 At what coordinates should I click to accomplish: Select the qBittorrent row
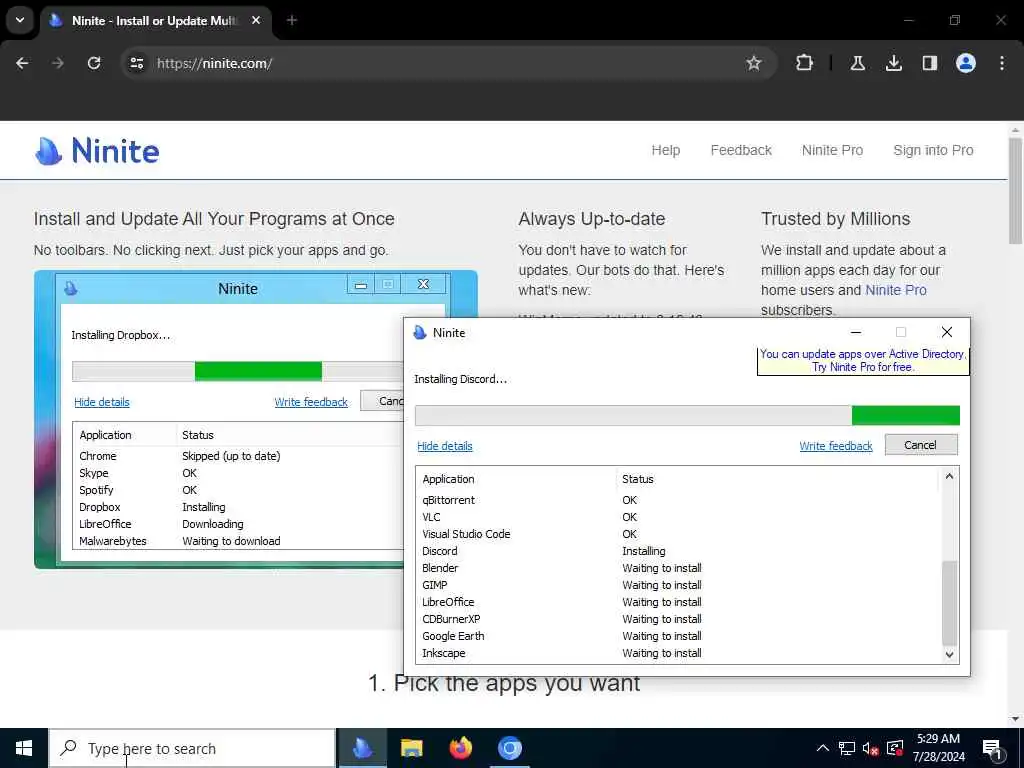679,500
